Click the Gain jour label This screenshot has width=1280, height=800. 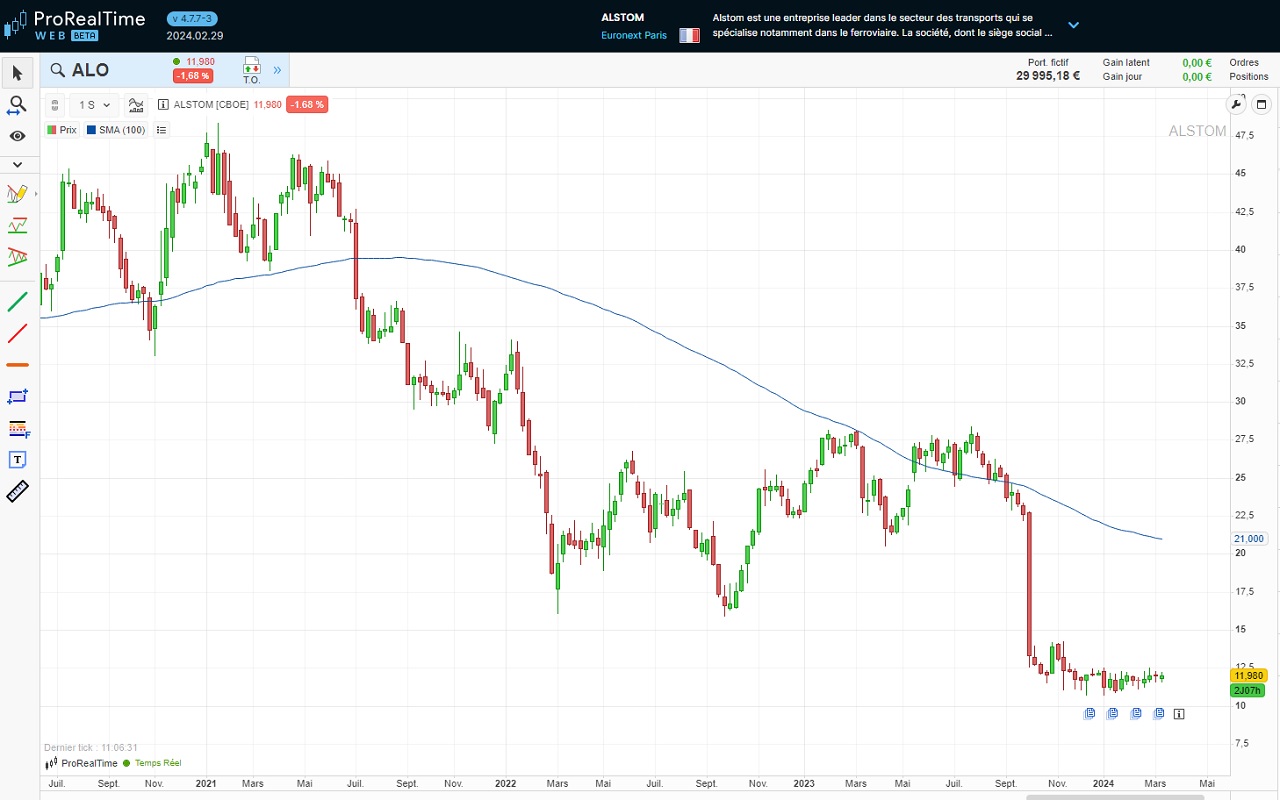[1122, 76]
